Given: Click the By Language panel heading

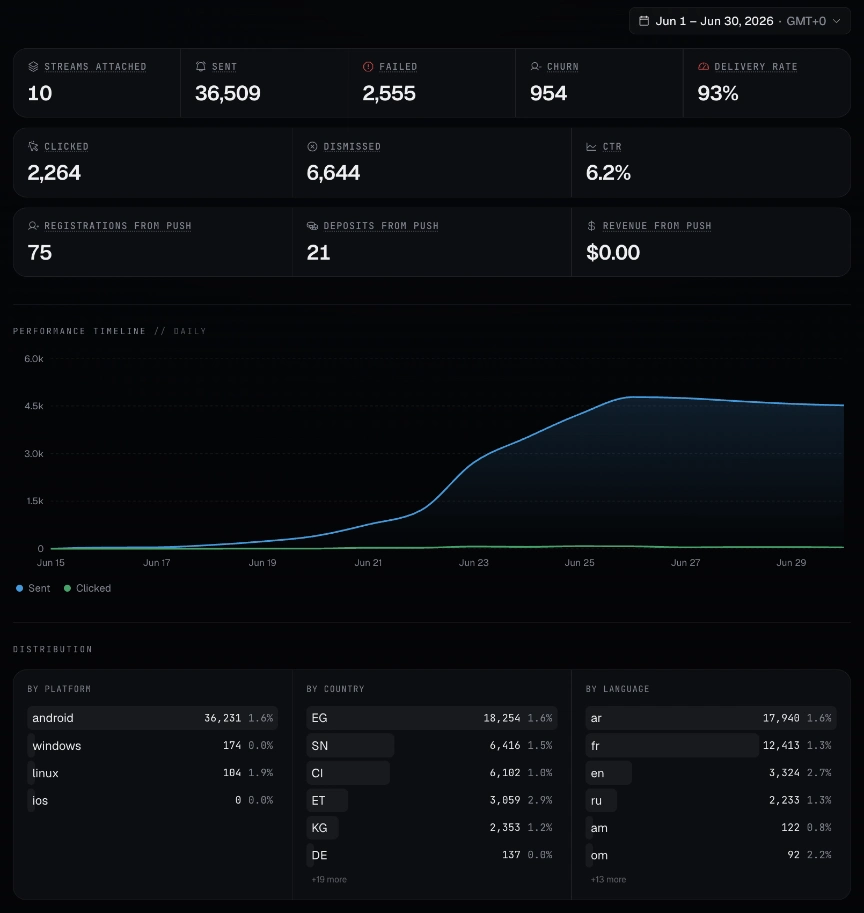Looking at the screenshot, I should click(617, 689).
